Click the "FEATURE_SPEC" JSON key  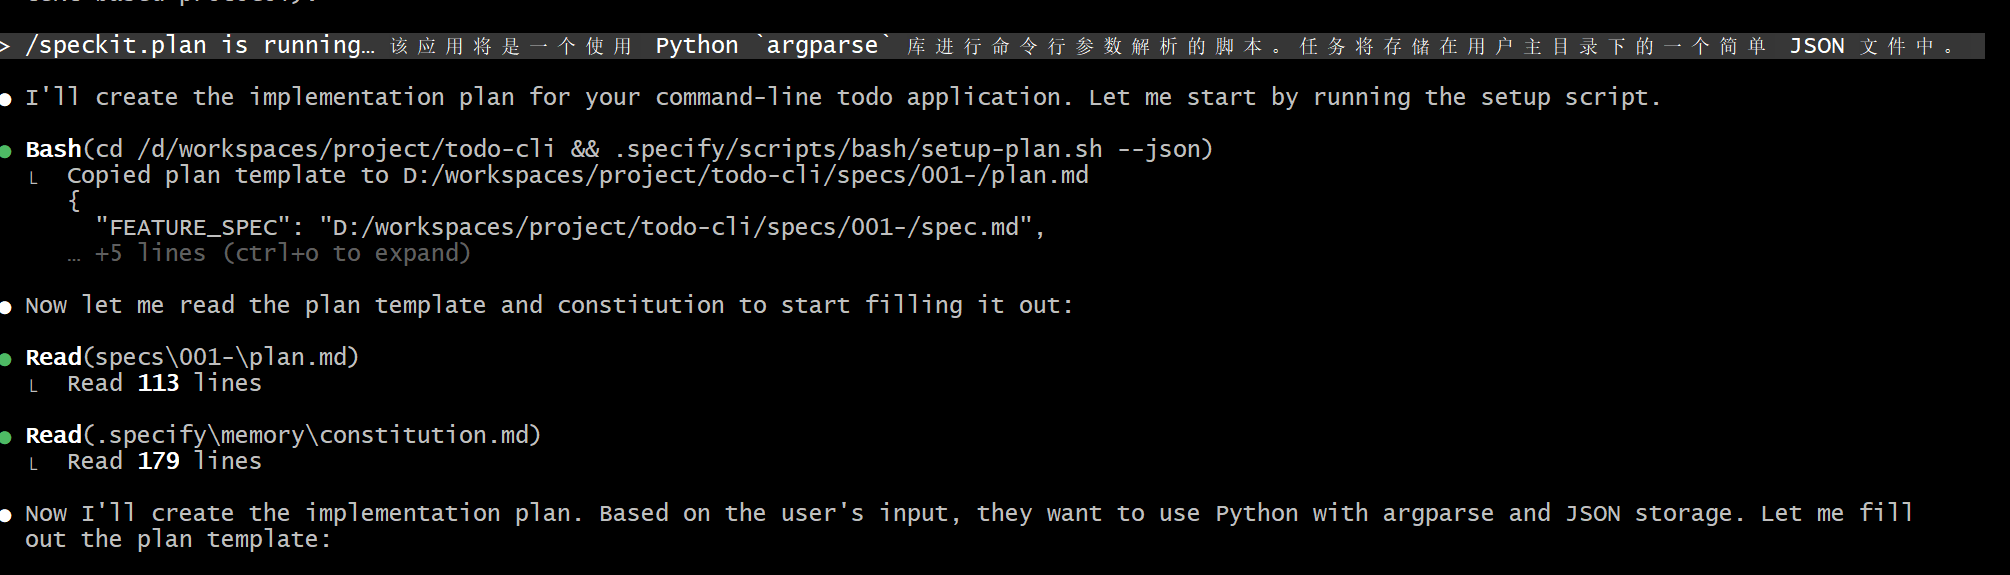[194, 228]
